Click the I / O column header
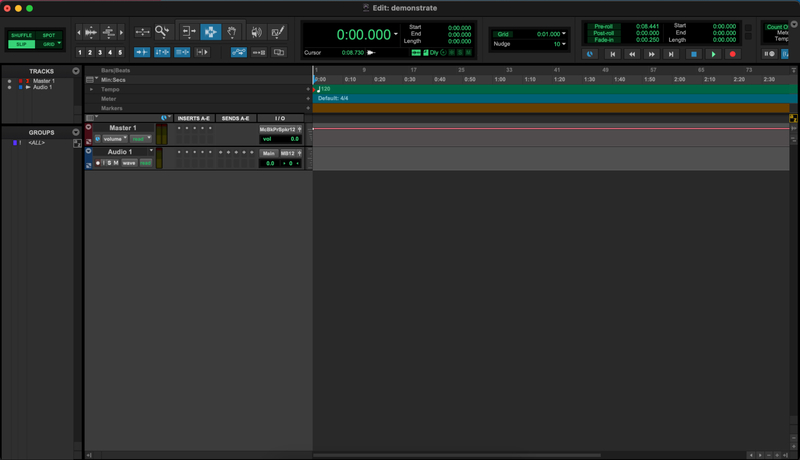 [x=280, y=118]
